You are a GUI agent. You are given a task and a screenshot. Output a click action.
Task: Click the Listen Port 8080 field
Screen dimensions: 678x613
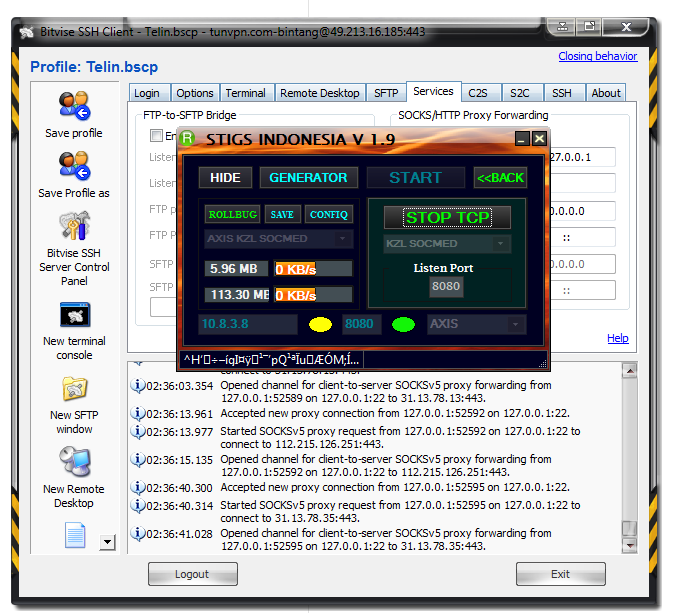pyautogui.click(x=446, y=287)
